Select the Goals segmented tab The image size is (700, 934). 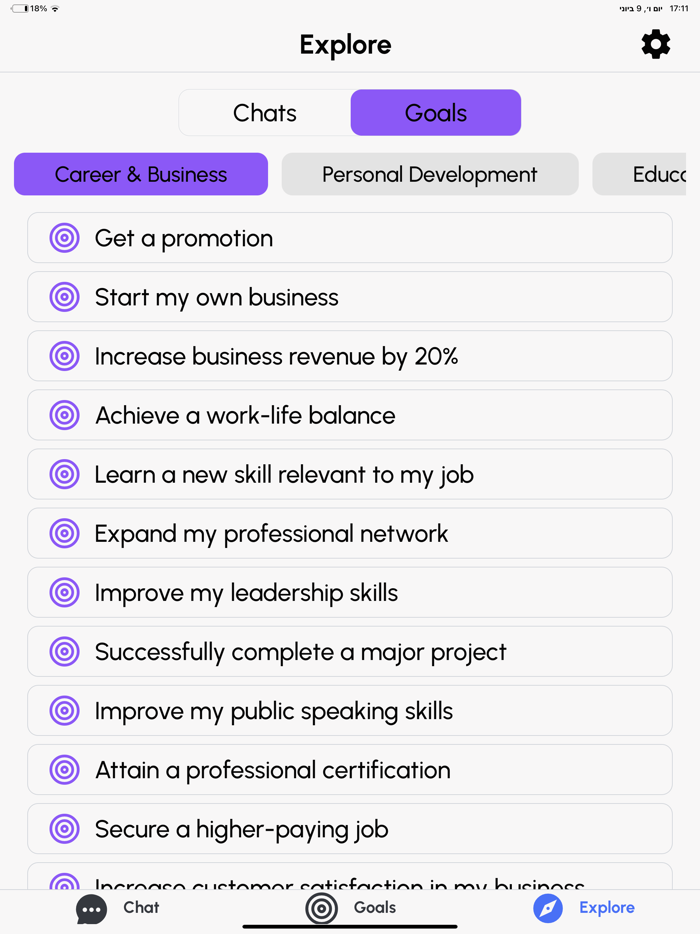435,112
